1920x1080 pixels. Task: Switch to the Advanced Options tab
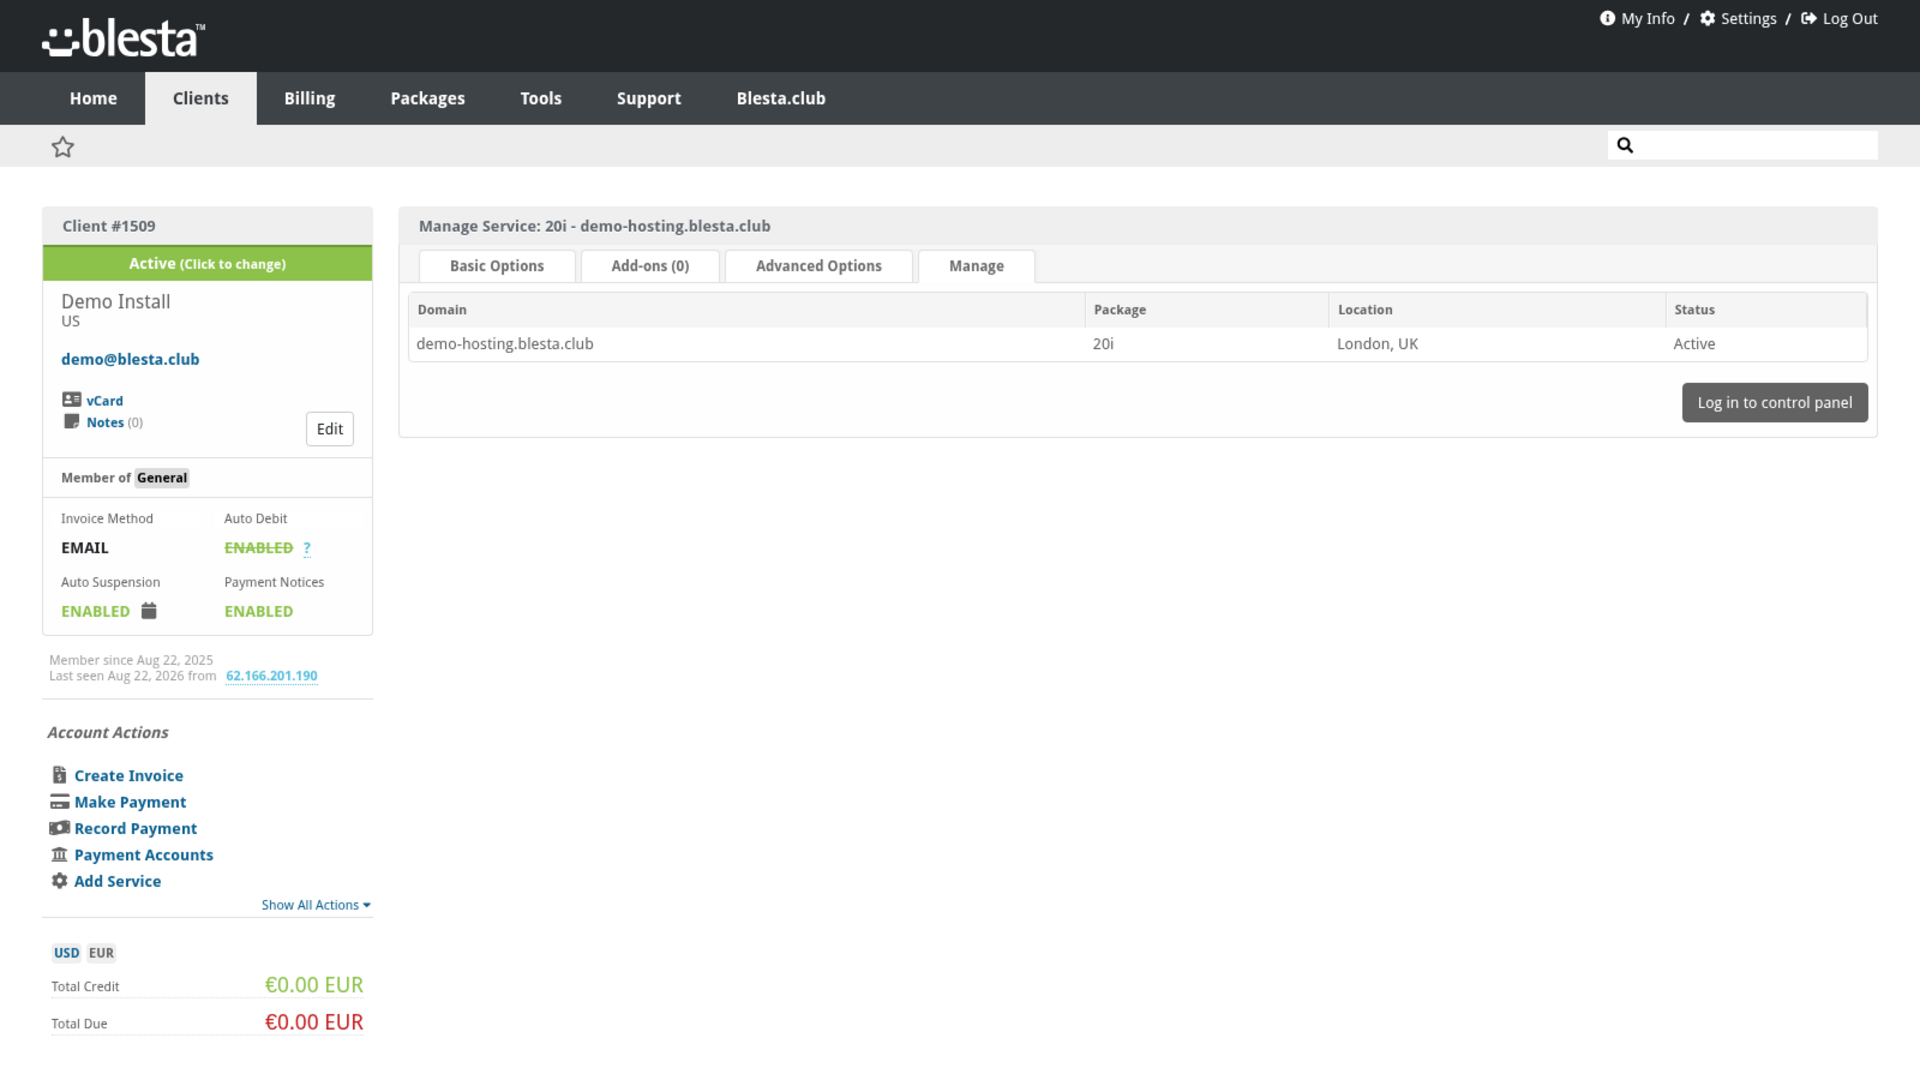(x=818, y=266)
